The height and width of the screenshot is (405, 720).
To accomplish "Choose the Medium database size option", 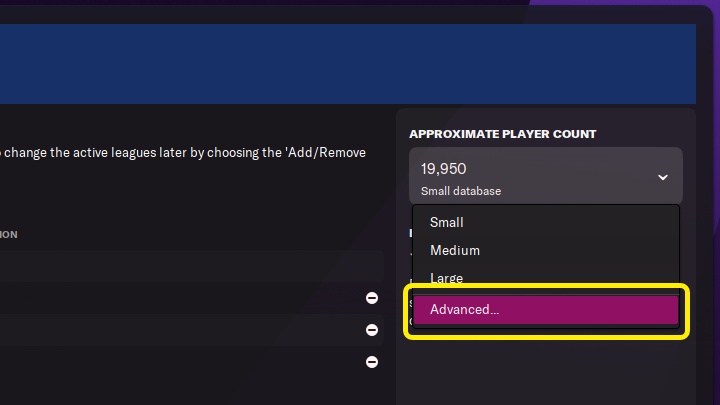I will pyautogui.click(x=455, y=250).
